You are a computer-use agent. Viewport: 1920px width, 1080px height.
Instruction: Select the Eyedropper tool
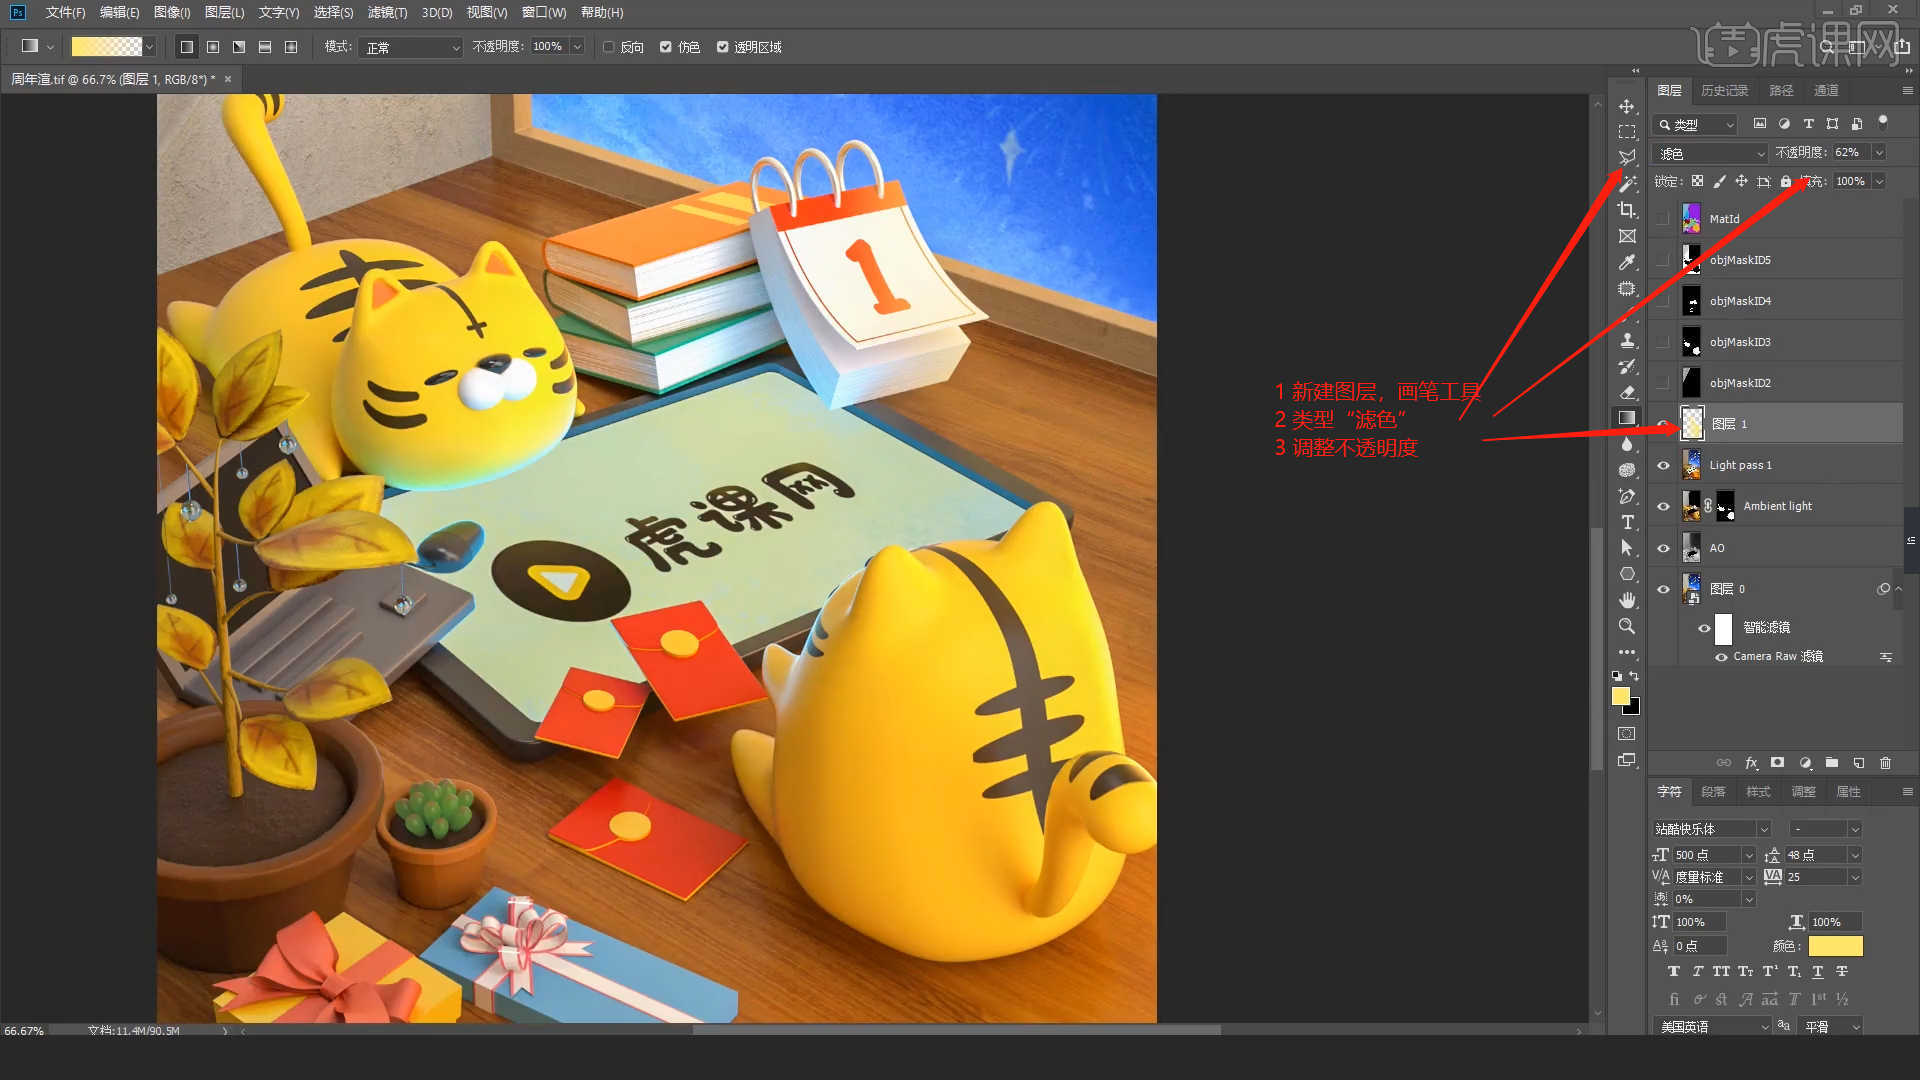(1627, 262)
